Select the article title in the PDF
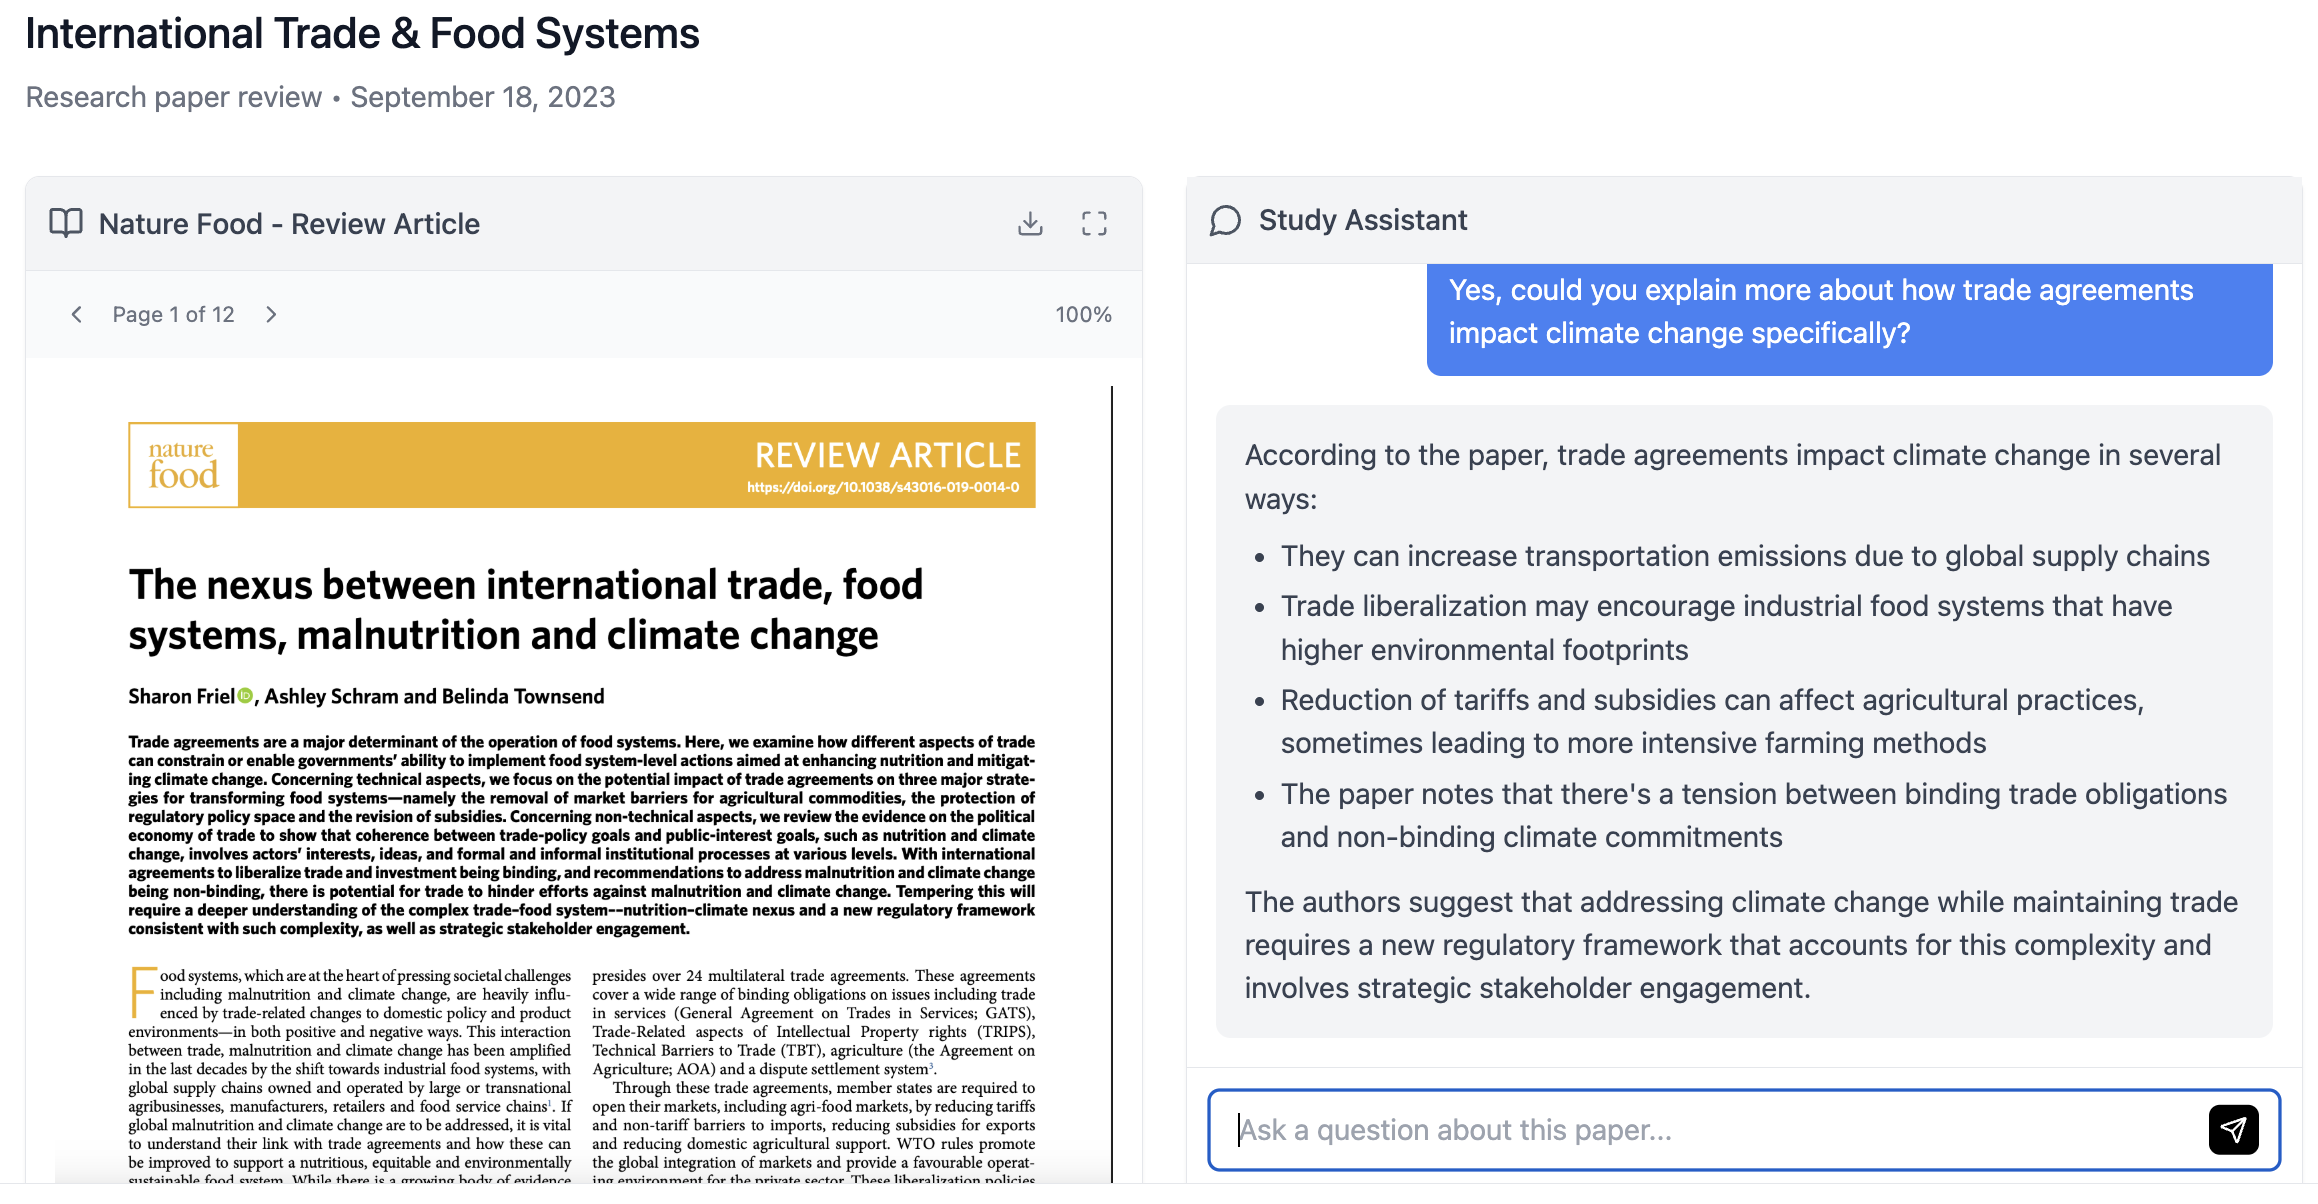 pyautogui.click(x=526, y=608)
